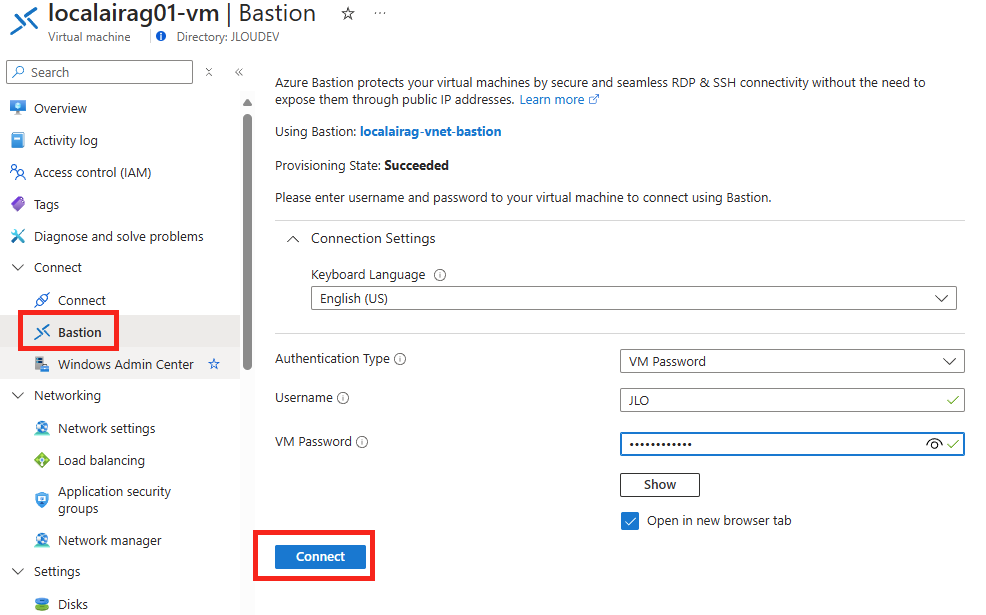Click the Disks icon
Viewport: 986px width, 615px height.
coord(42,604)
